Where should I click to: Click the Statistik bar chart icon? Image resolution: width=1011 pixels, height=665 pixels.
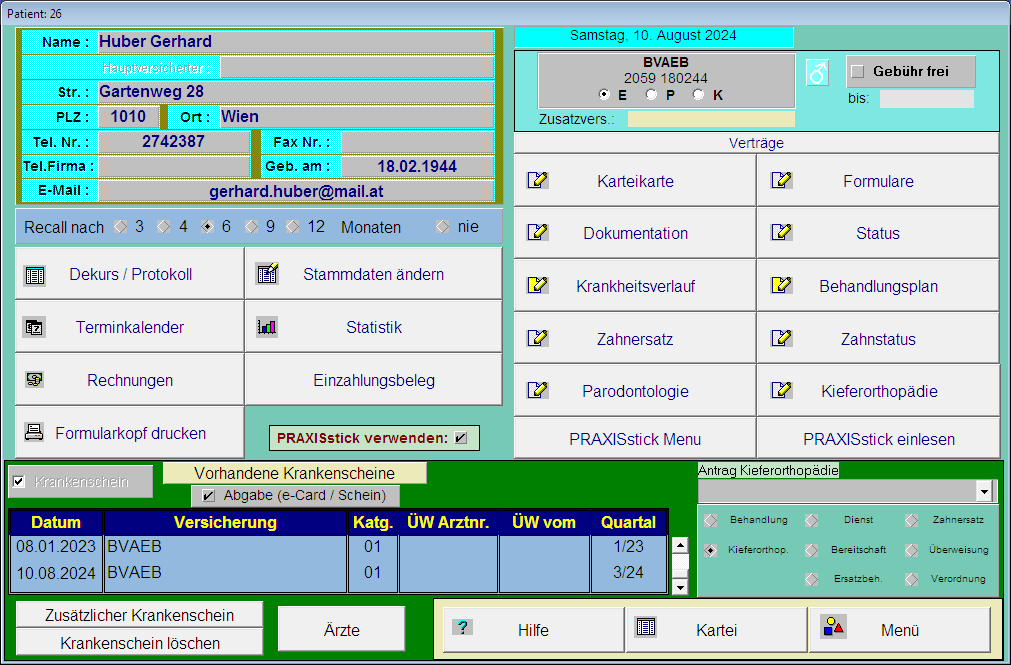(266, 327)
